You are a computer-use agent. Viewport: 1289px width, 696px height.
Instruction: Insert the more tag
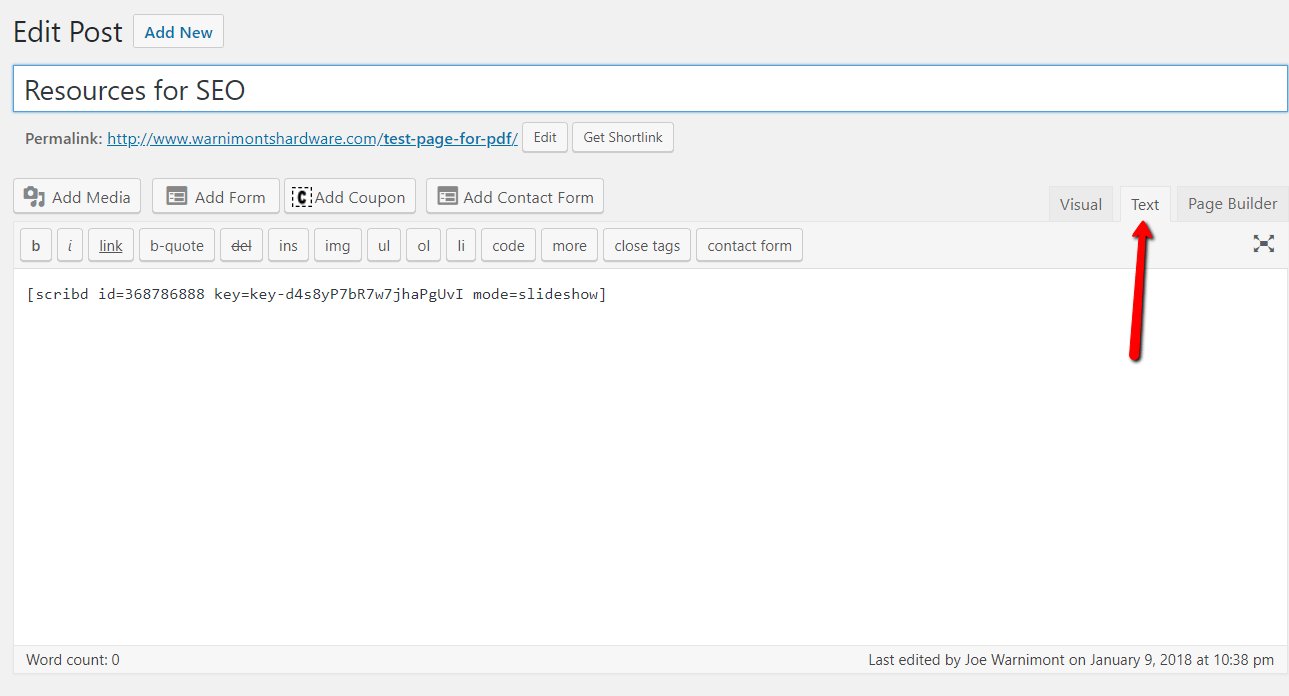coord(570,245)
